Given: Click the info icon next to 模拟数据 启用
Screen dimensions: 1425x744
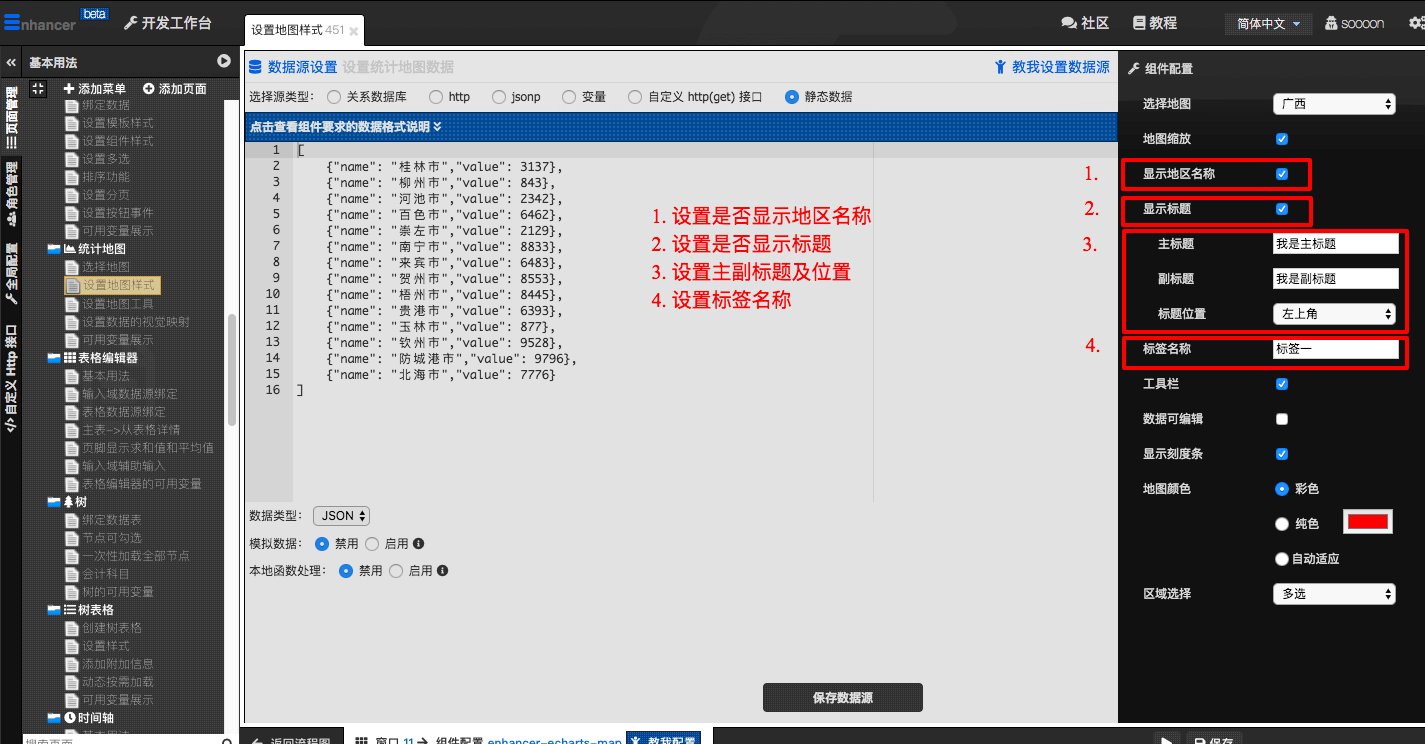Looking at the screenshot, I should [419, 544].
